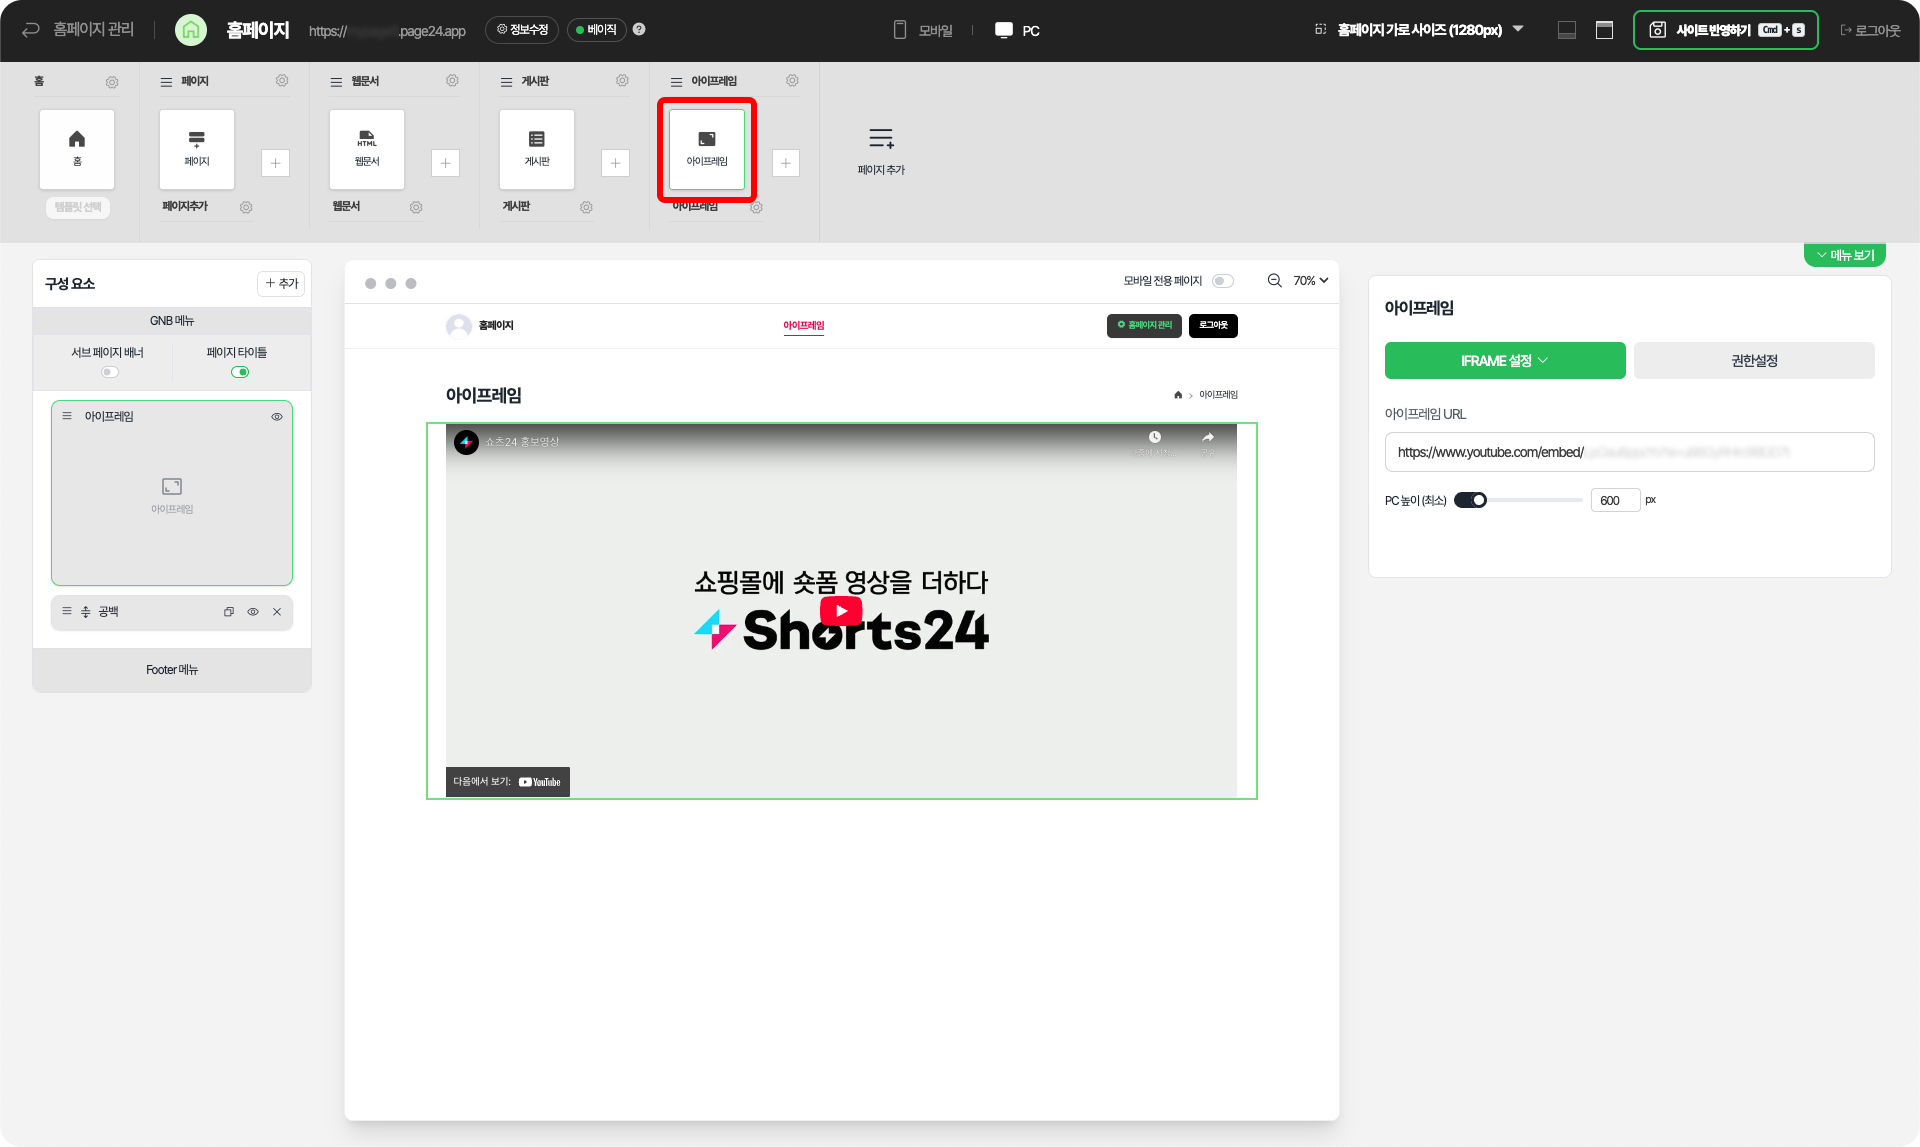Click the 사이트 반영하기 button
This screenshot has width=1920, height=1147.
pos(1725,30)
